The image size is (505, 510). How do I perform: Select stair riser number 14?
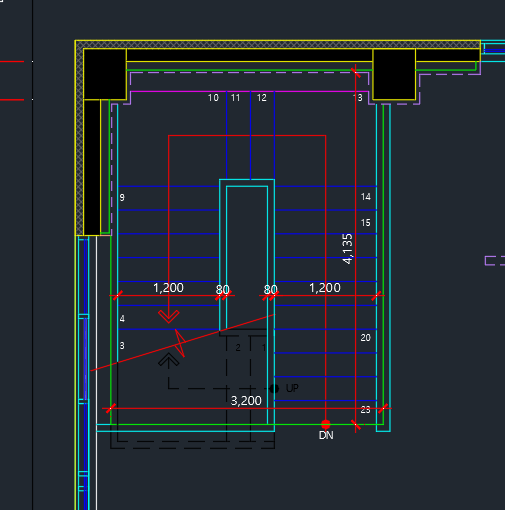(366, 197)
